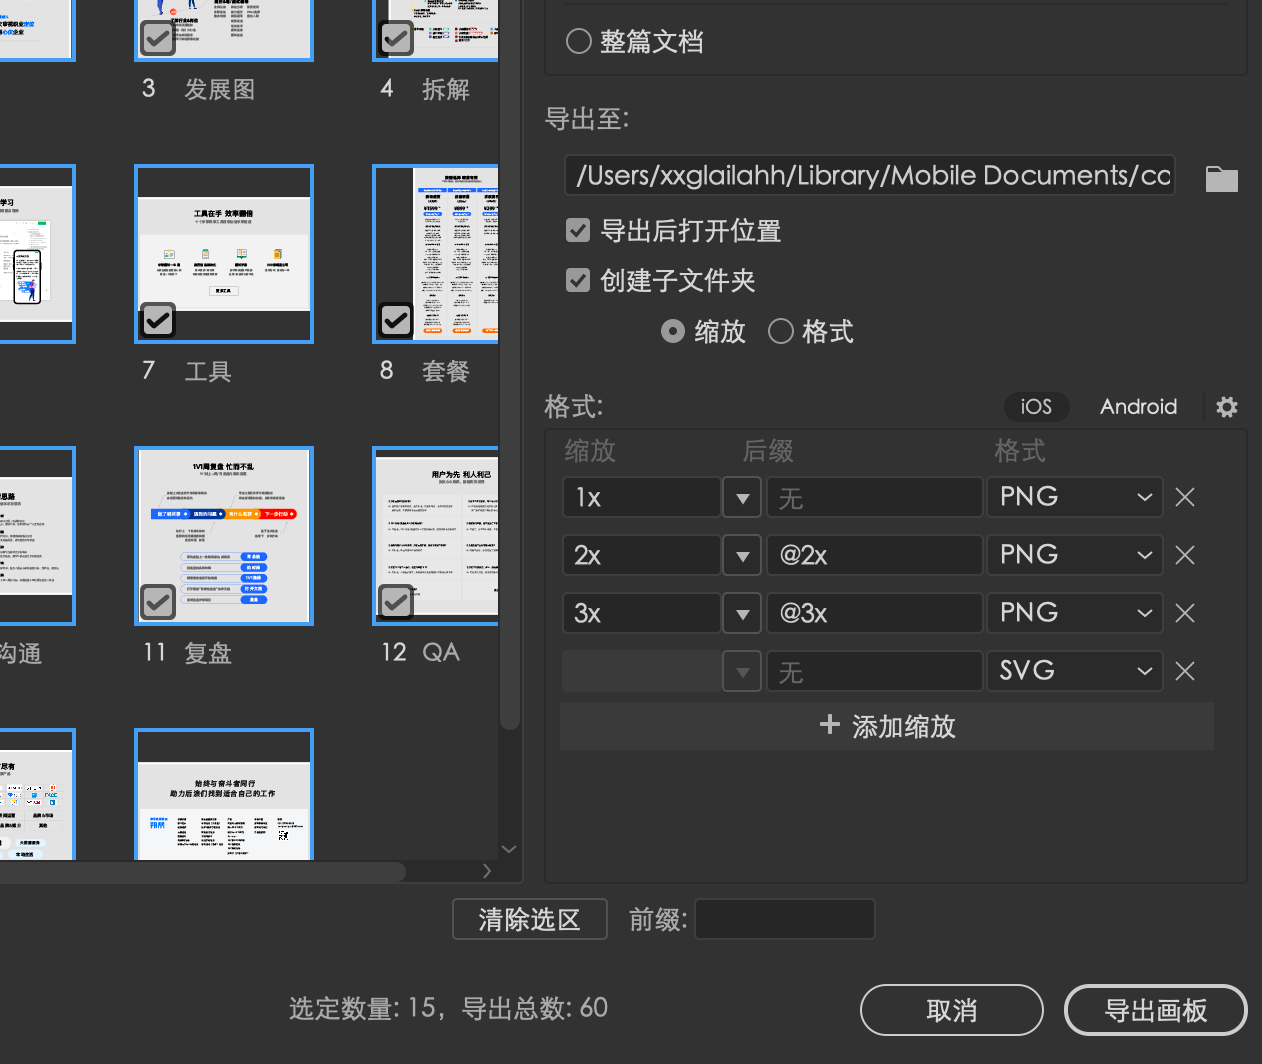Click 导出画板 button
1262x1064 pixels.
[x=1156, y=1010]
